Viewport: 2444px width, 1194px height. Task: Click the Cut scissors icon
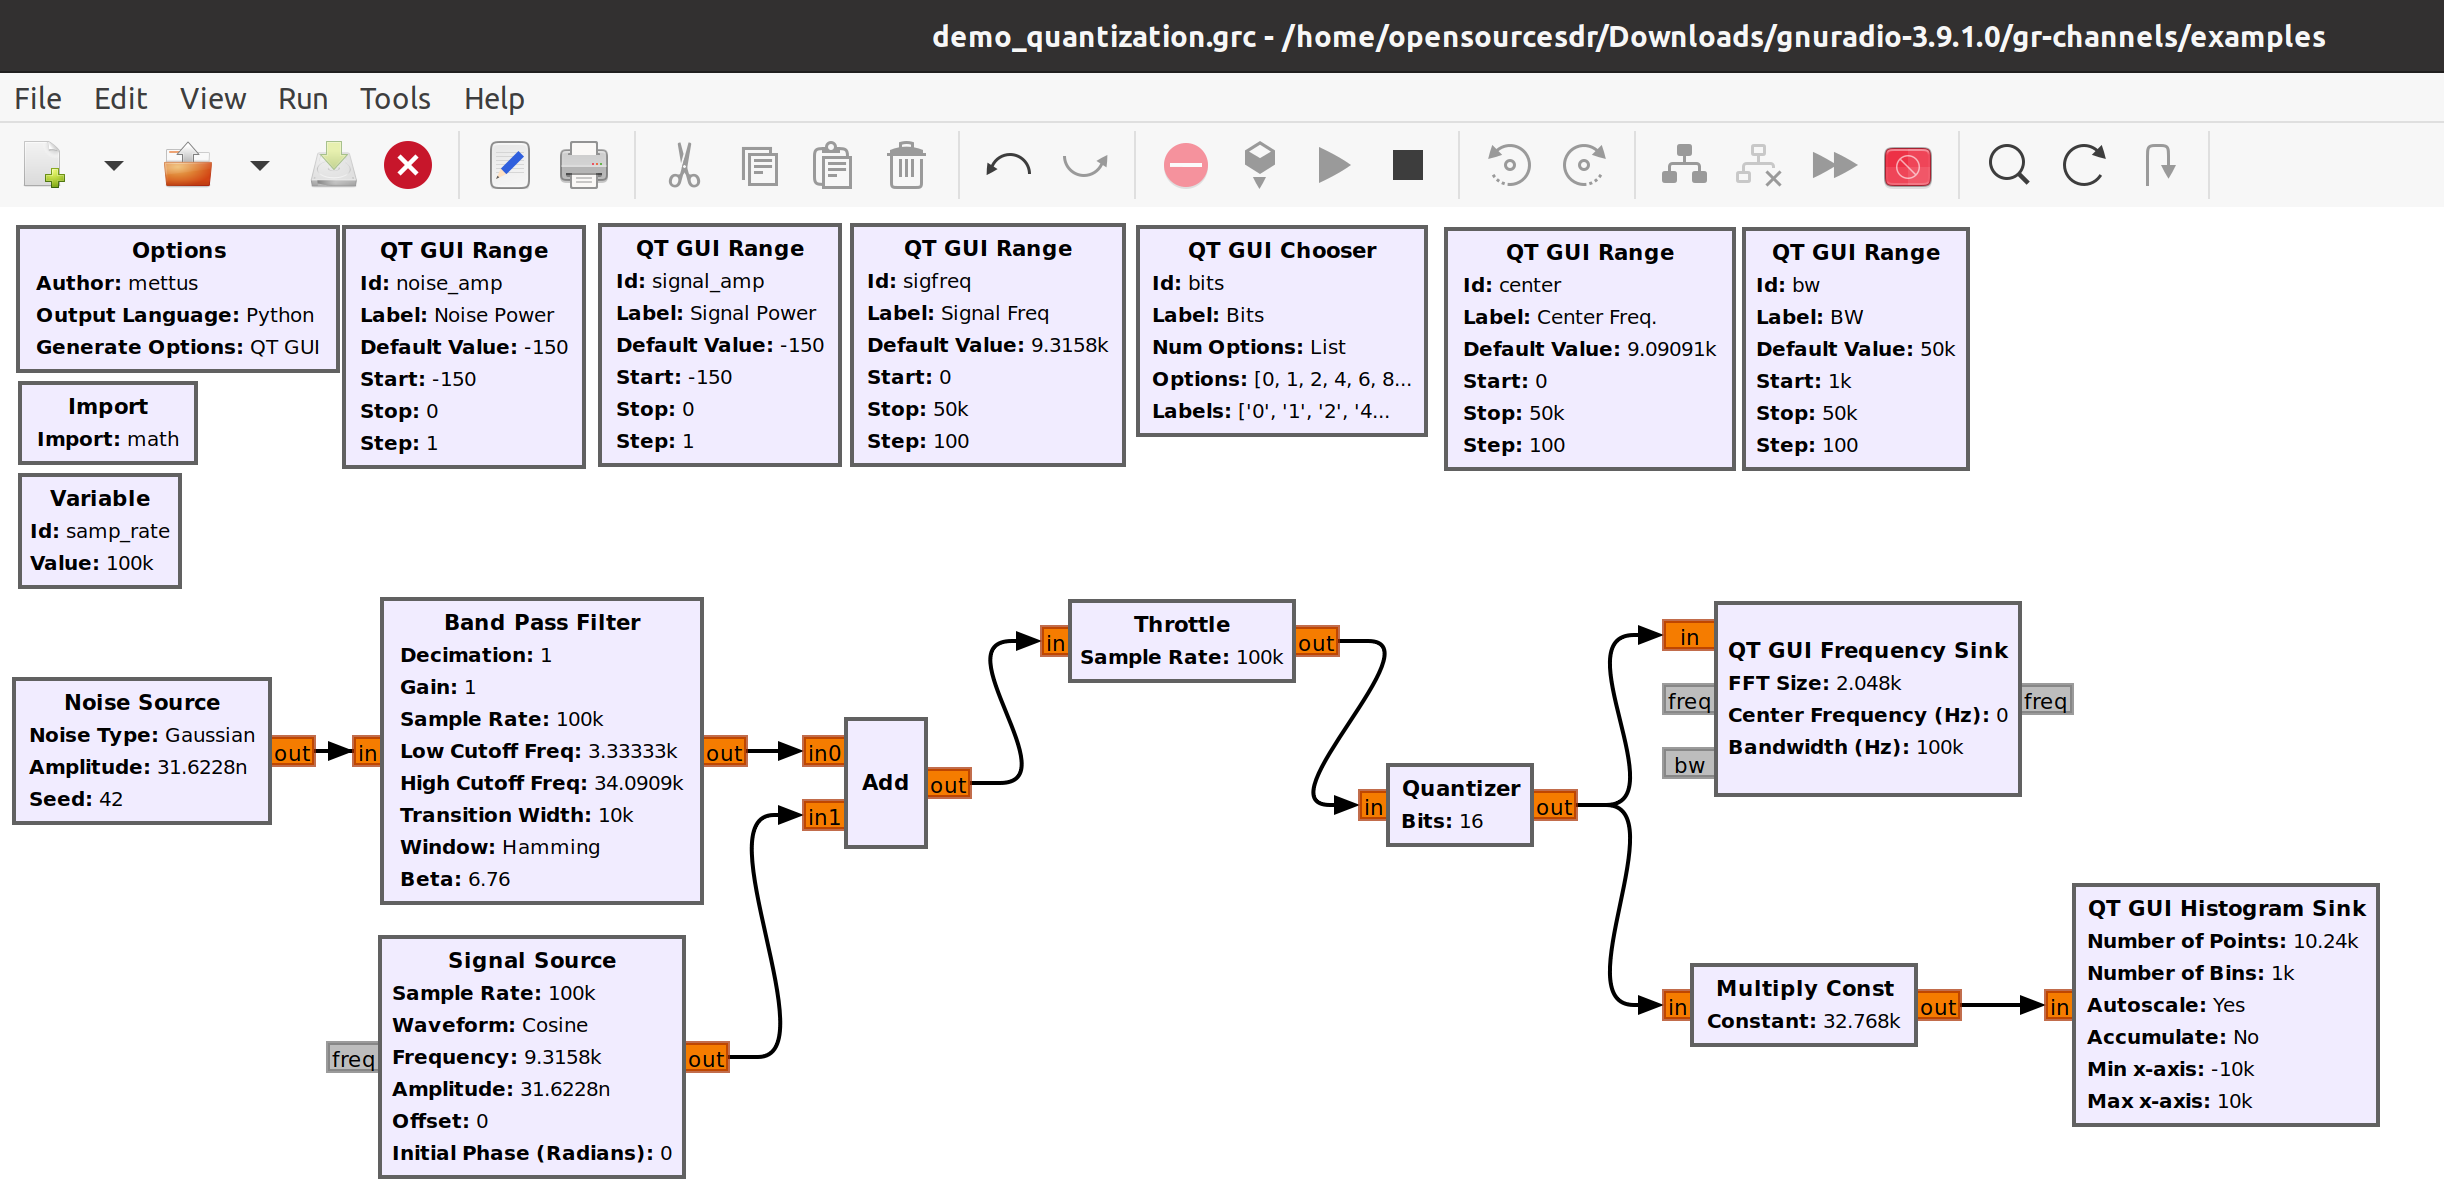click(684, 165)
